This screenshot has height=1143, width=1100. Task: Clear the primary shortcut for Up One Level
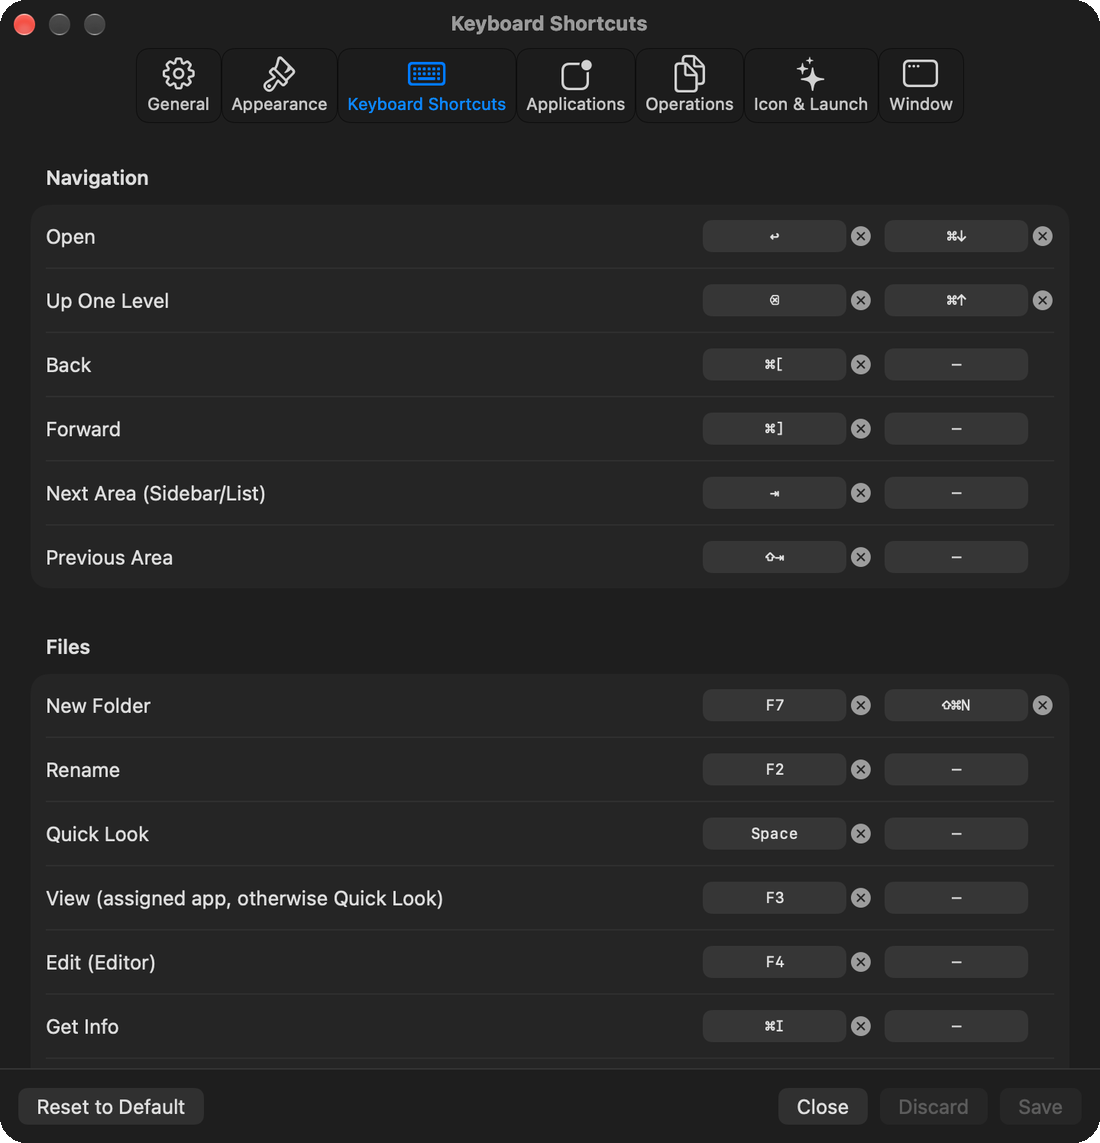(861, 300)
